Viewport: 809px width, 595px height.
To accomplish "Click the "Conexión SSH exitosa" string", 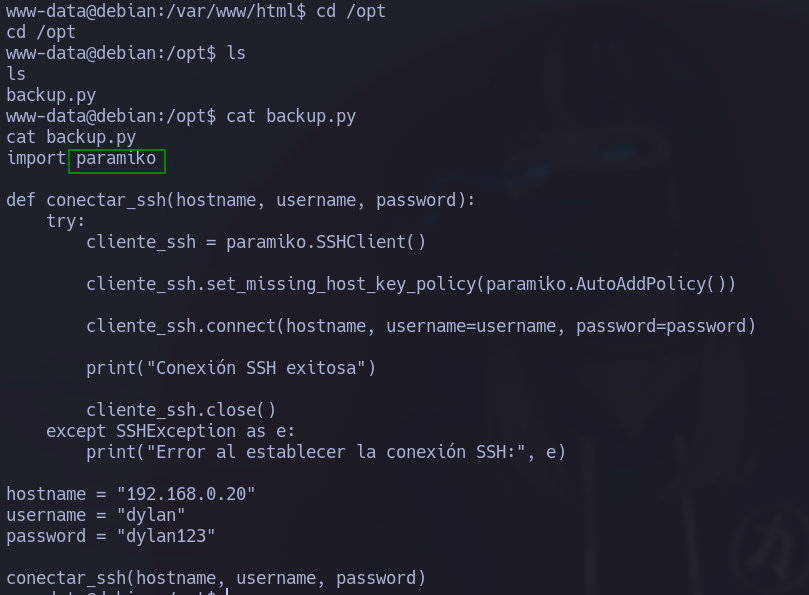I will point(261,368).
